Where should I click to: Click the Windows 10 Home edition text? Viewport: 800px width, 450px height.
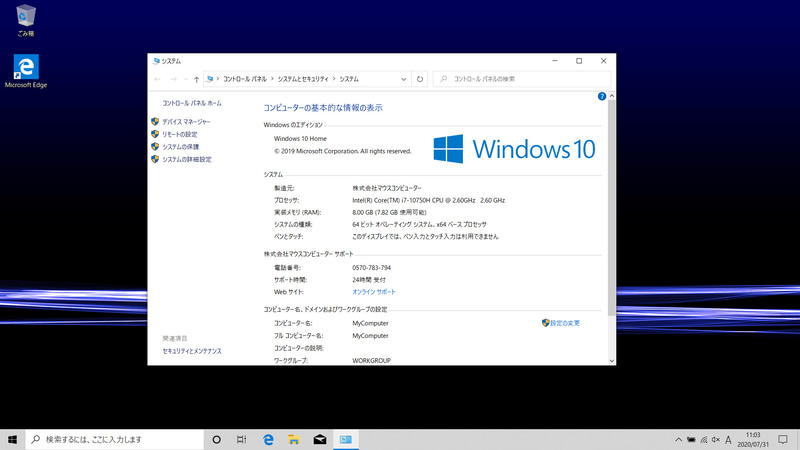[300, 138]
